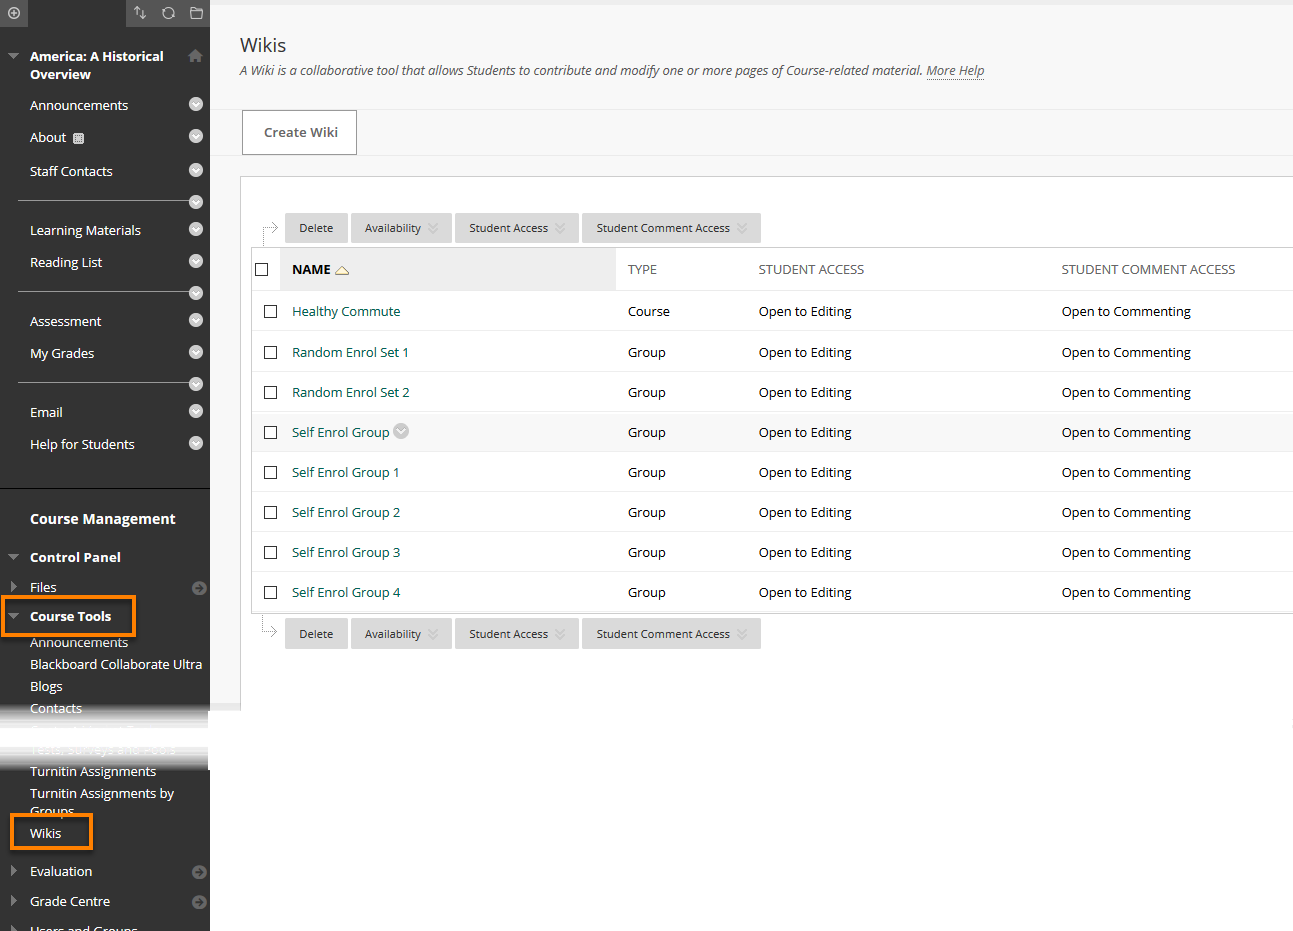Viewport: 1293px width, 931px height.
Task: Check the Self Enrol Group 4 checkbox
Action: point(270,592)
